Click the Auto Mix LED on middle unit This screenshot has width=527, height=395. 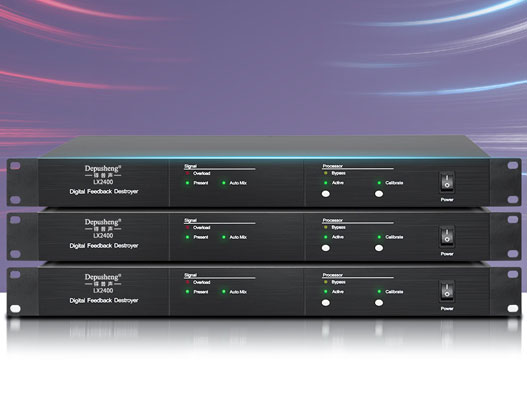[224, 237]
